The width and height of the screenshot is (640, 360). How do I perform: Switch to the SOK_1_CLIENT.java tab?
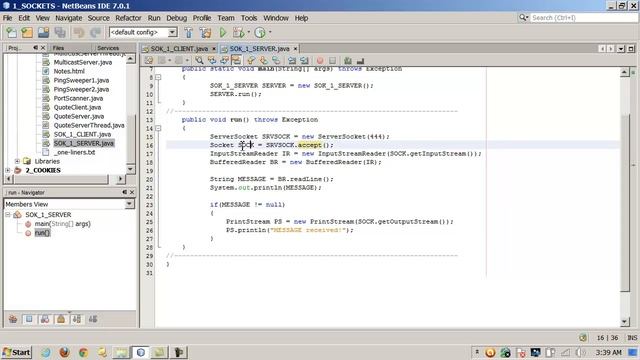tap(179, 49)
